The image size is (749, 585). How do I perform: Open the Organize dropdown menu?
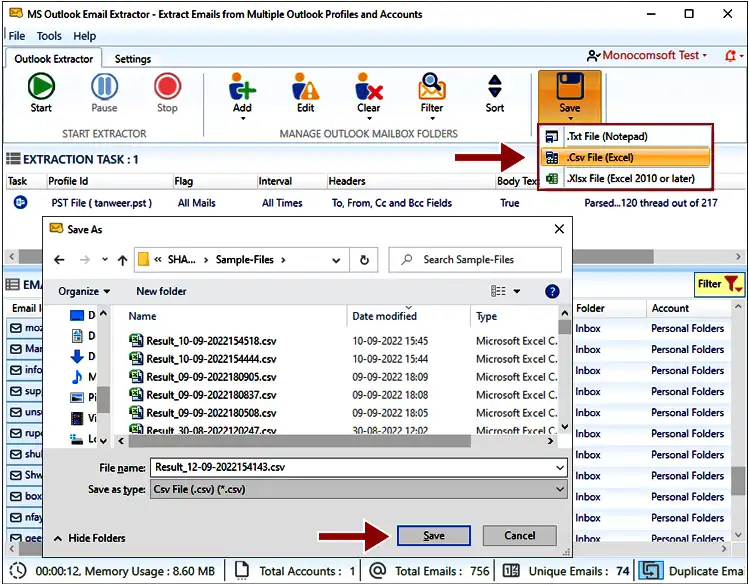pos(84,291)
